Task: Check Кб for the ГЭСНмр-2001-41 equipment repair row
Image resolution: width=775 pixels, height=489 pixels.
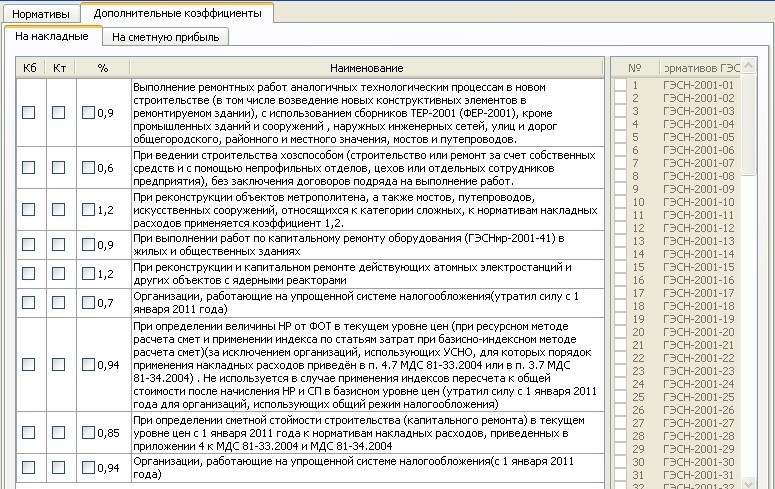Action: (x=28, y=245)
